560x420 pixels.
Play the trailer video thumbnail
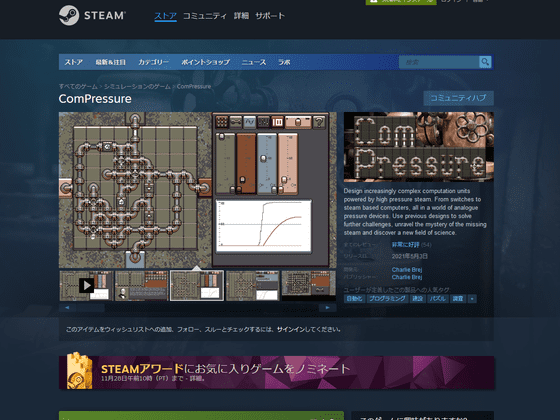click(86, 285)
